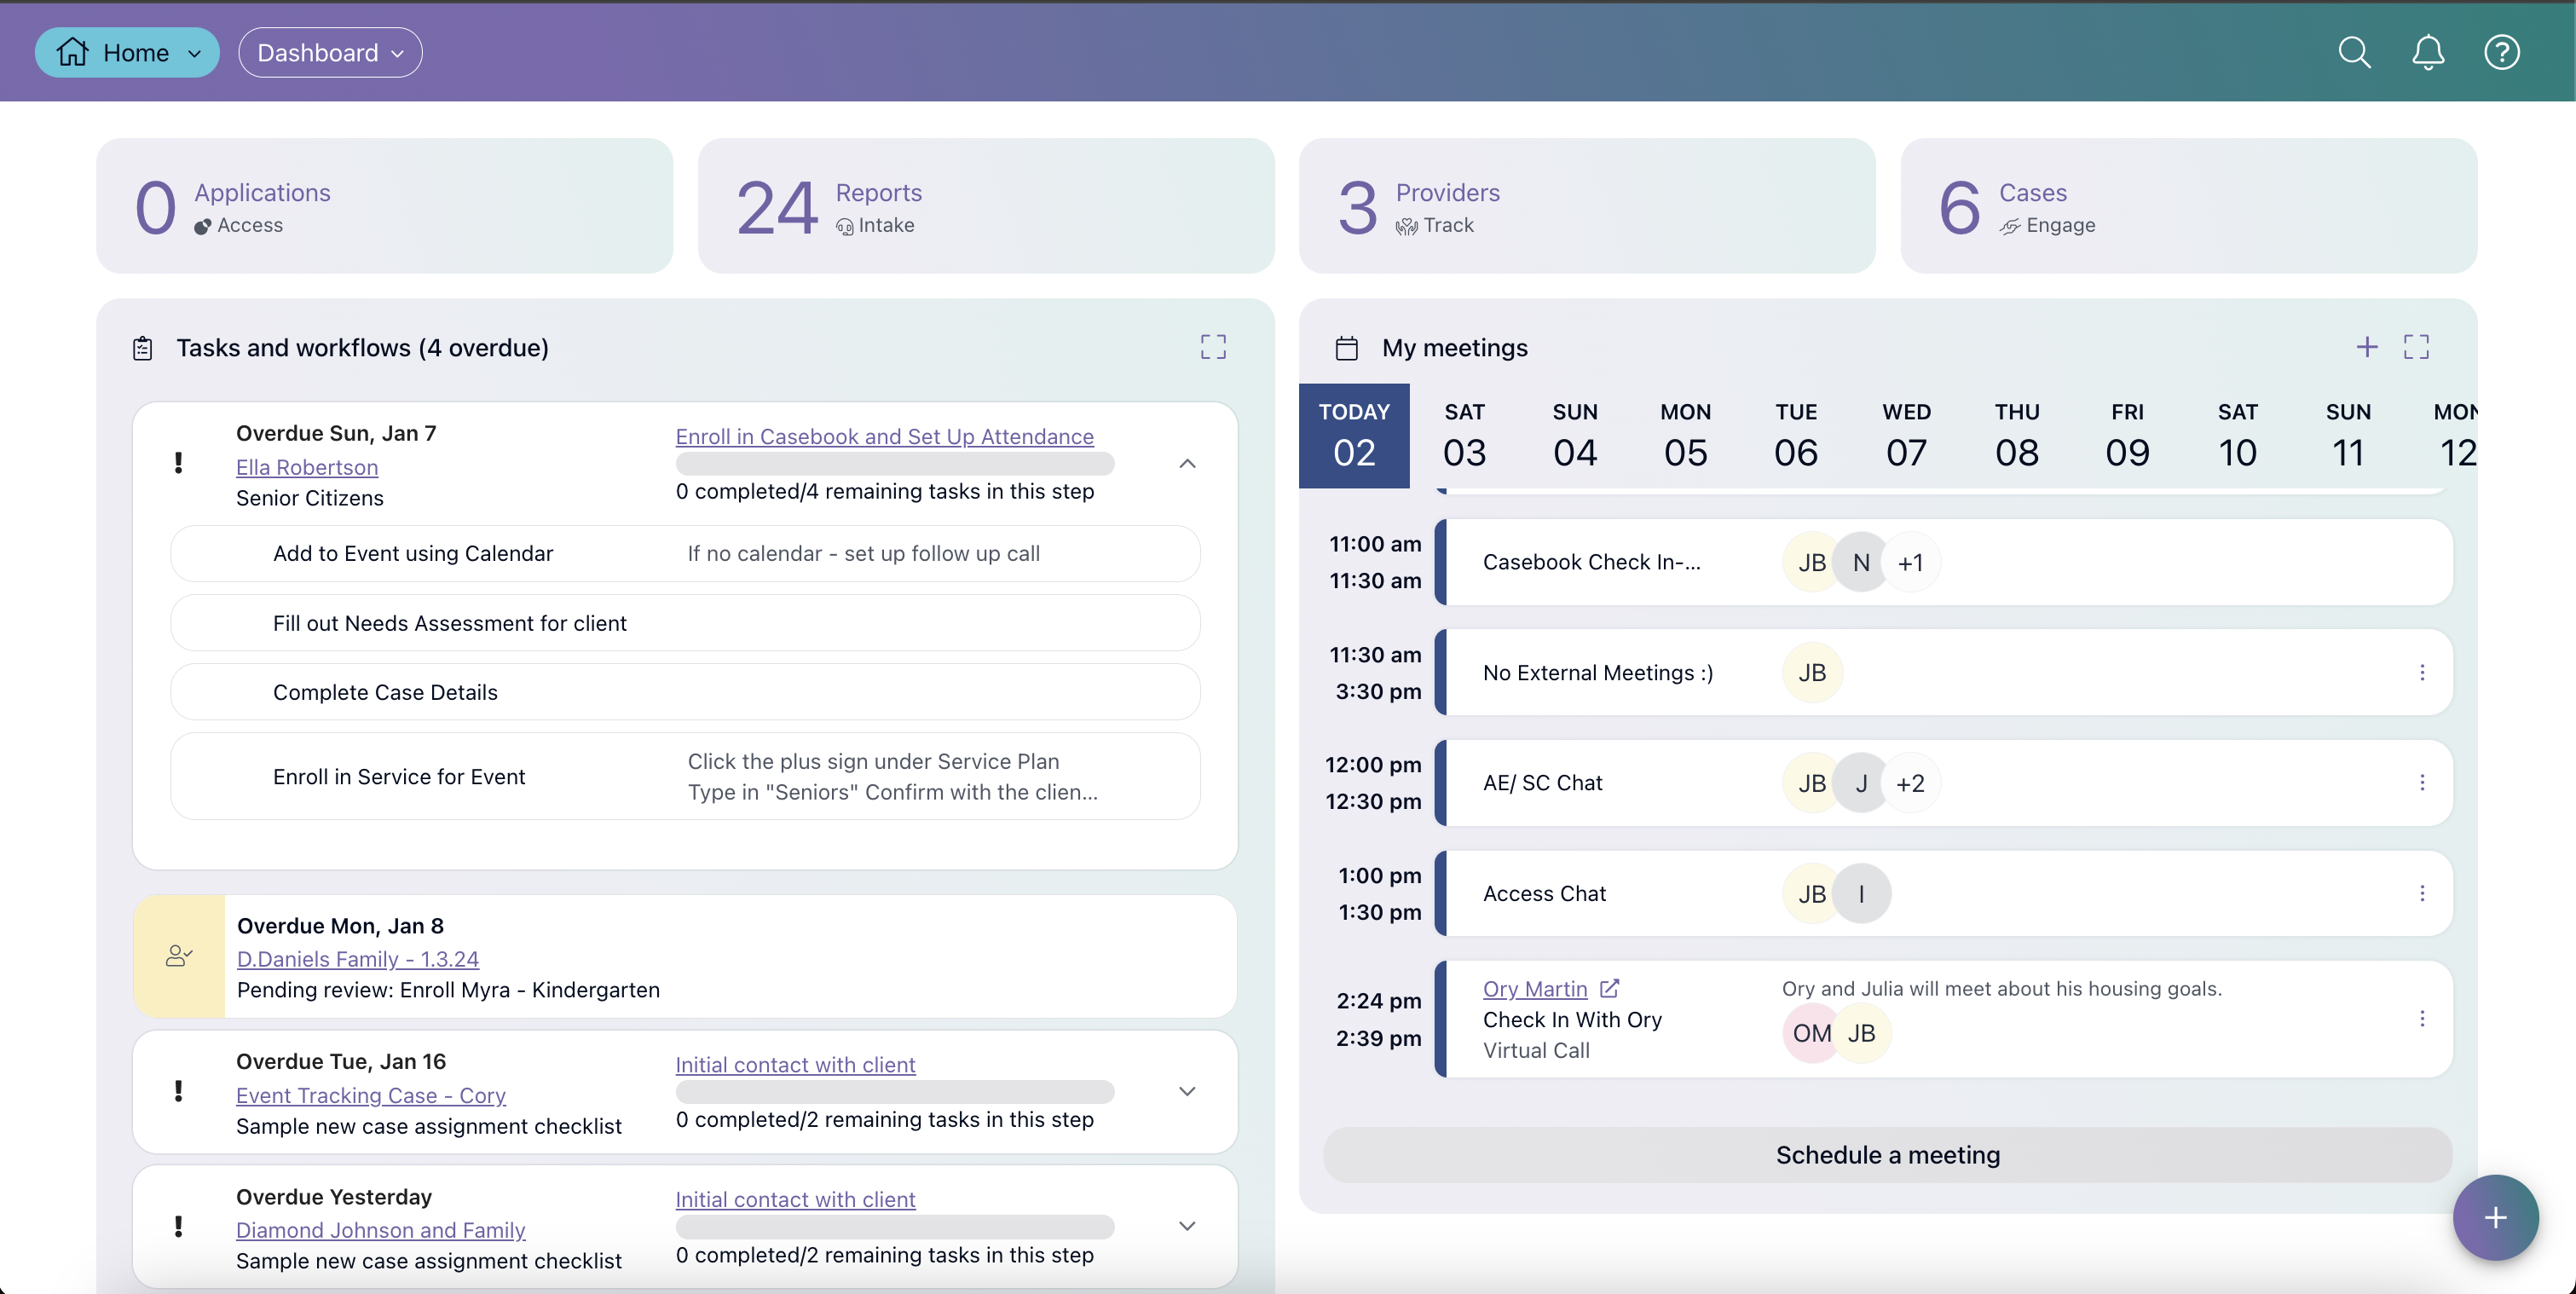Viewport: 2576px width, 1294px height.
Task: Open the notifications bell
Action: (2427, 52)
